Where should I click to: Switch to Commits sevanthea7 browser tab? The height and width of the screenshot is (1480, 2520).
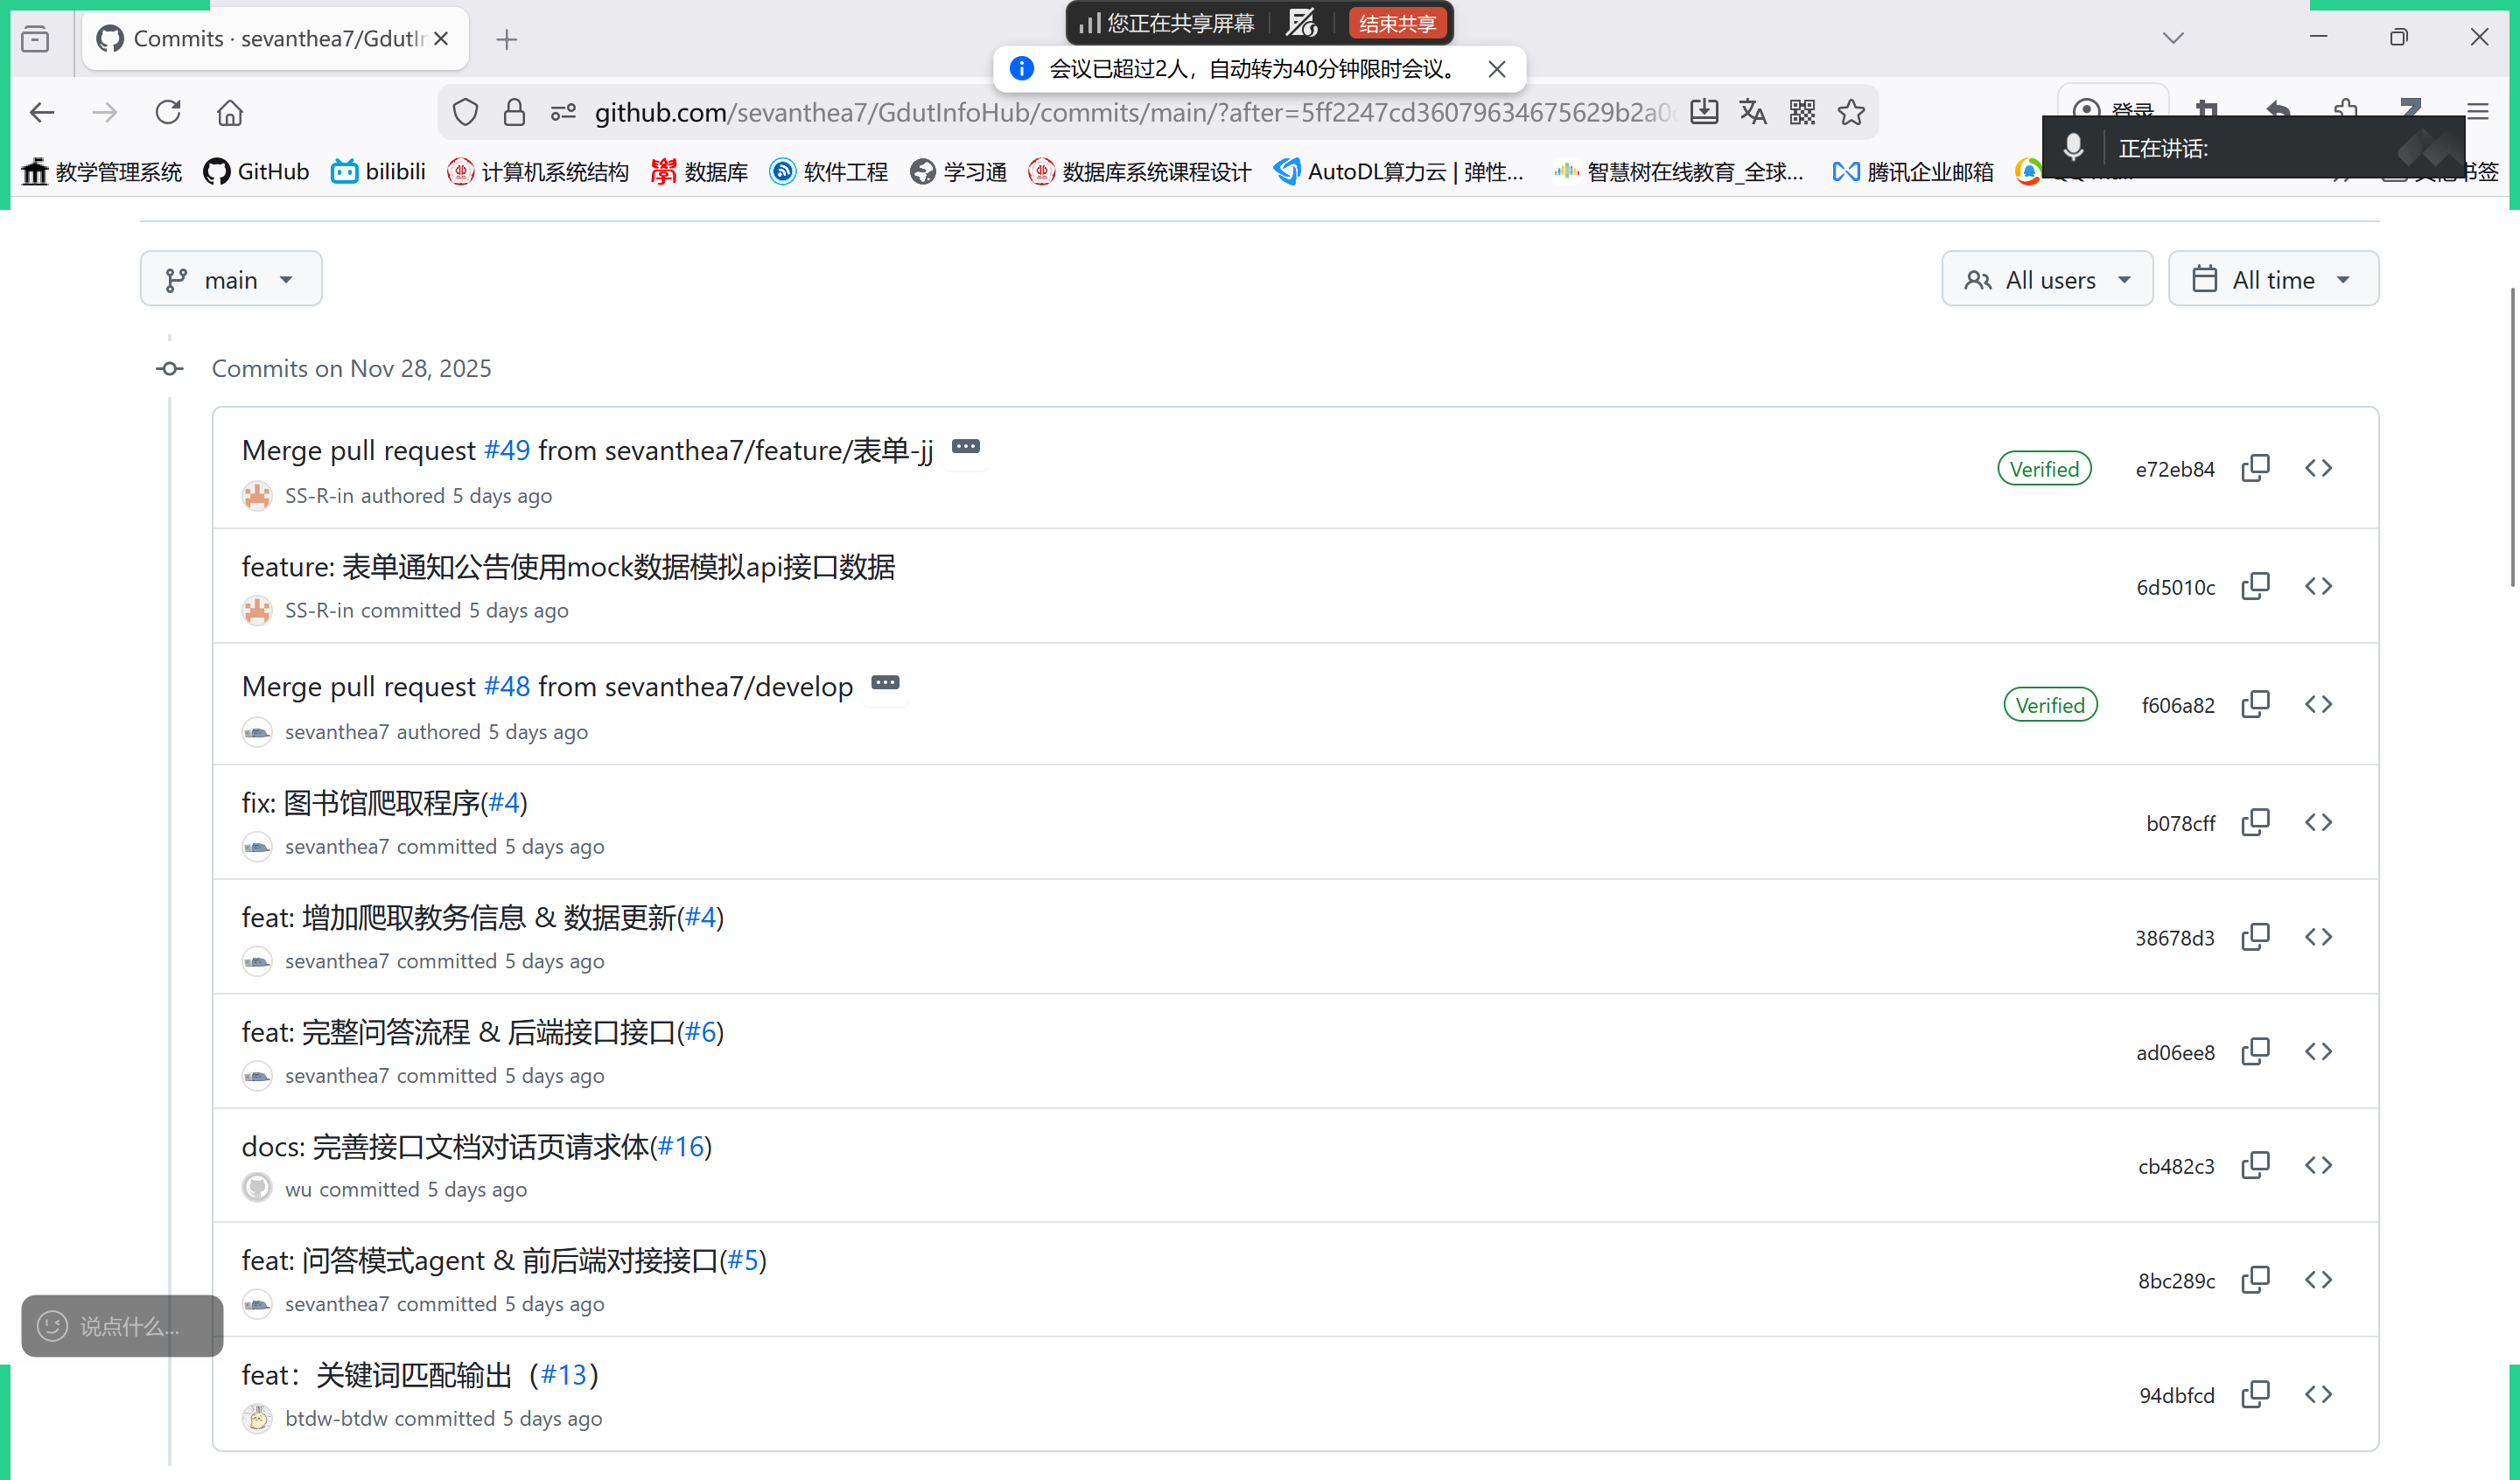click(x=272, y=39)
